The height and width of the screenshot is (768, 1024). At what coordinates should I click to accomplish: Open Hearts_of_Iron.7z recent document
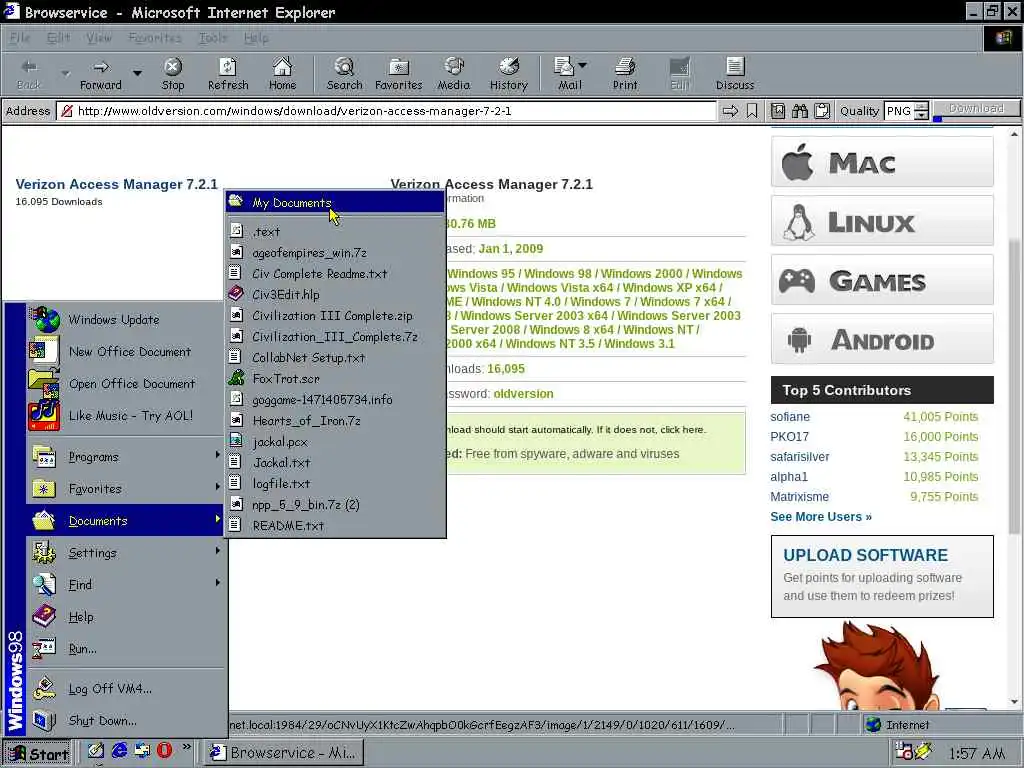(x=335, y=421)
